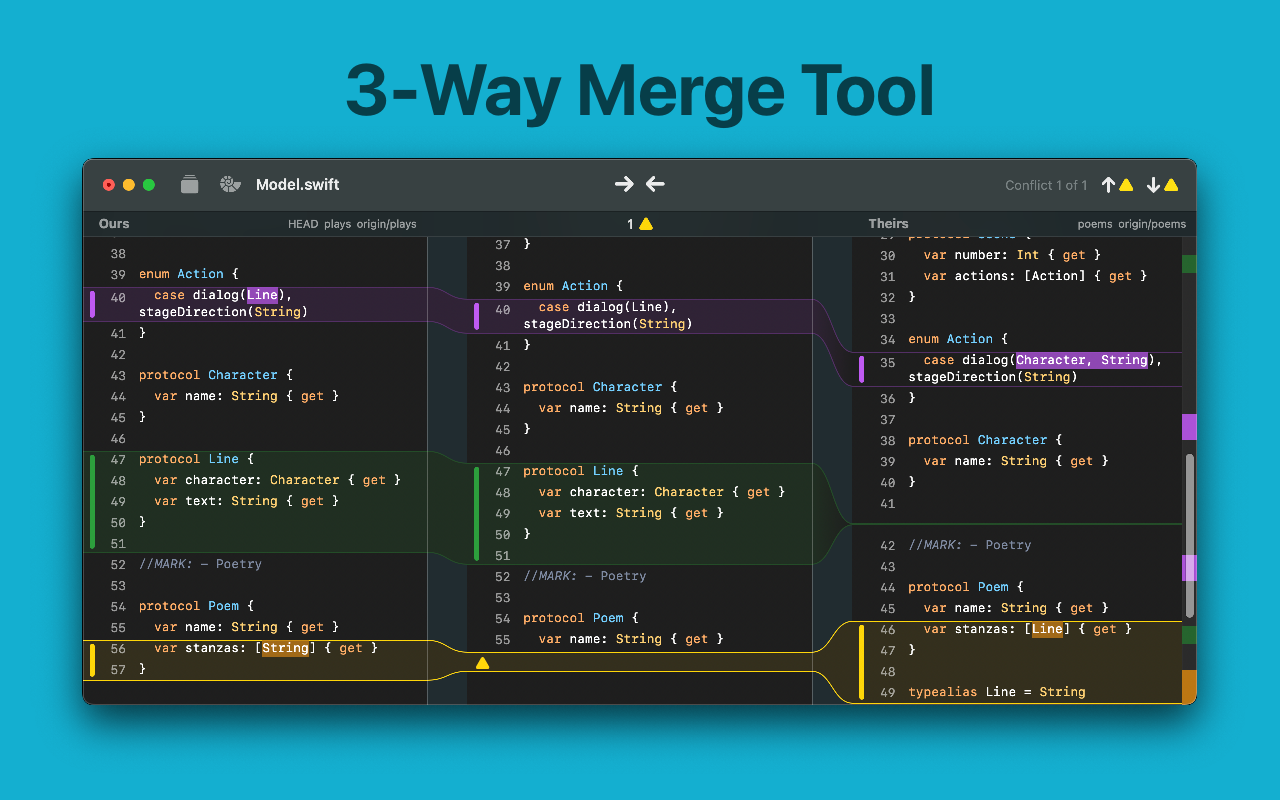Click the orange conflict marker in the overview strip
1280x800 pixels.
tap(1189, 687)
